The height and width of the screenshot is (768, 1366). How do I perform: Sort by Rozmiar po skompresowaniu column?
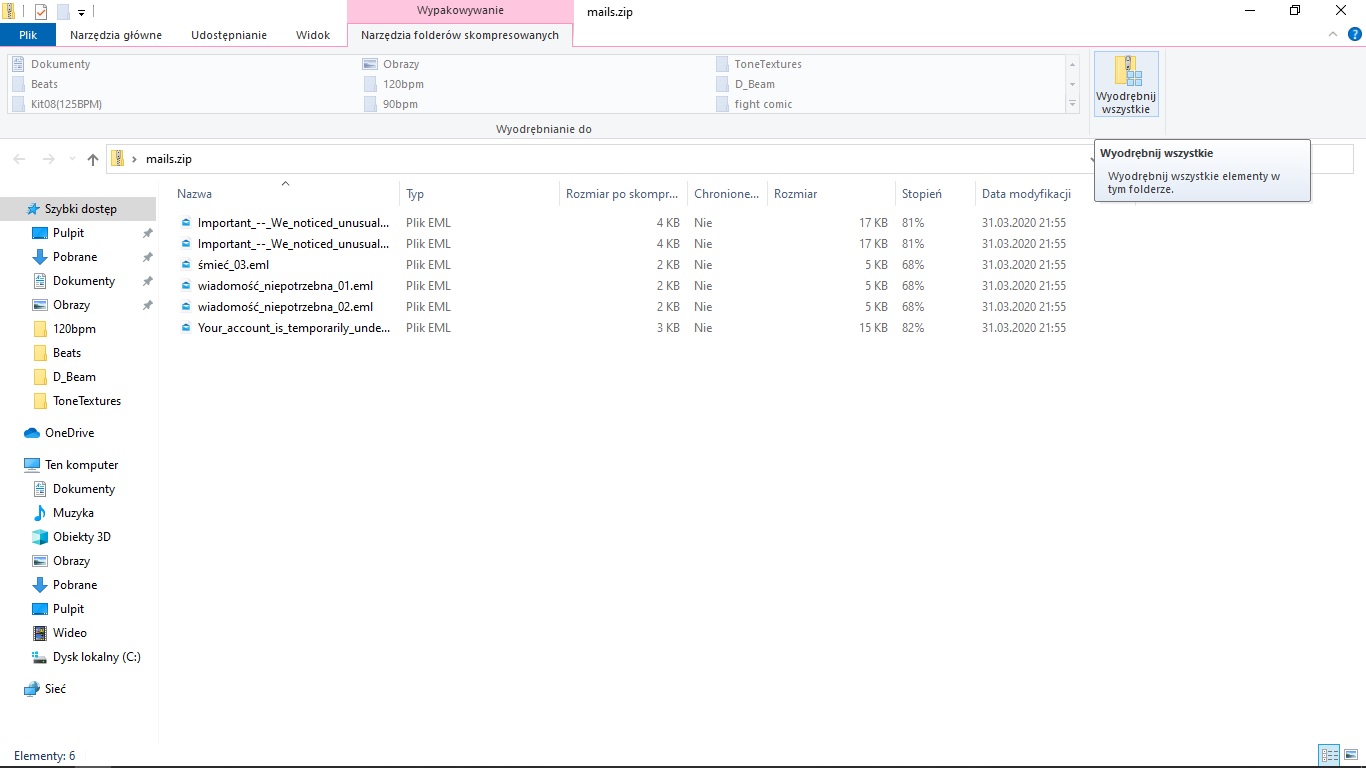click(623, 194)
